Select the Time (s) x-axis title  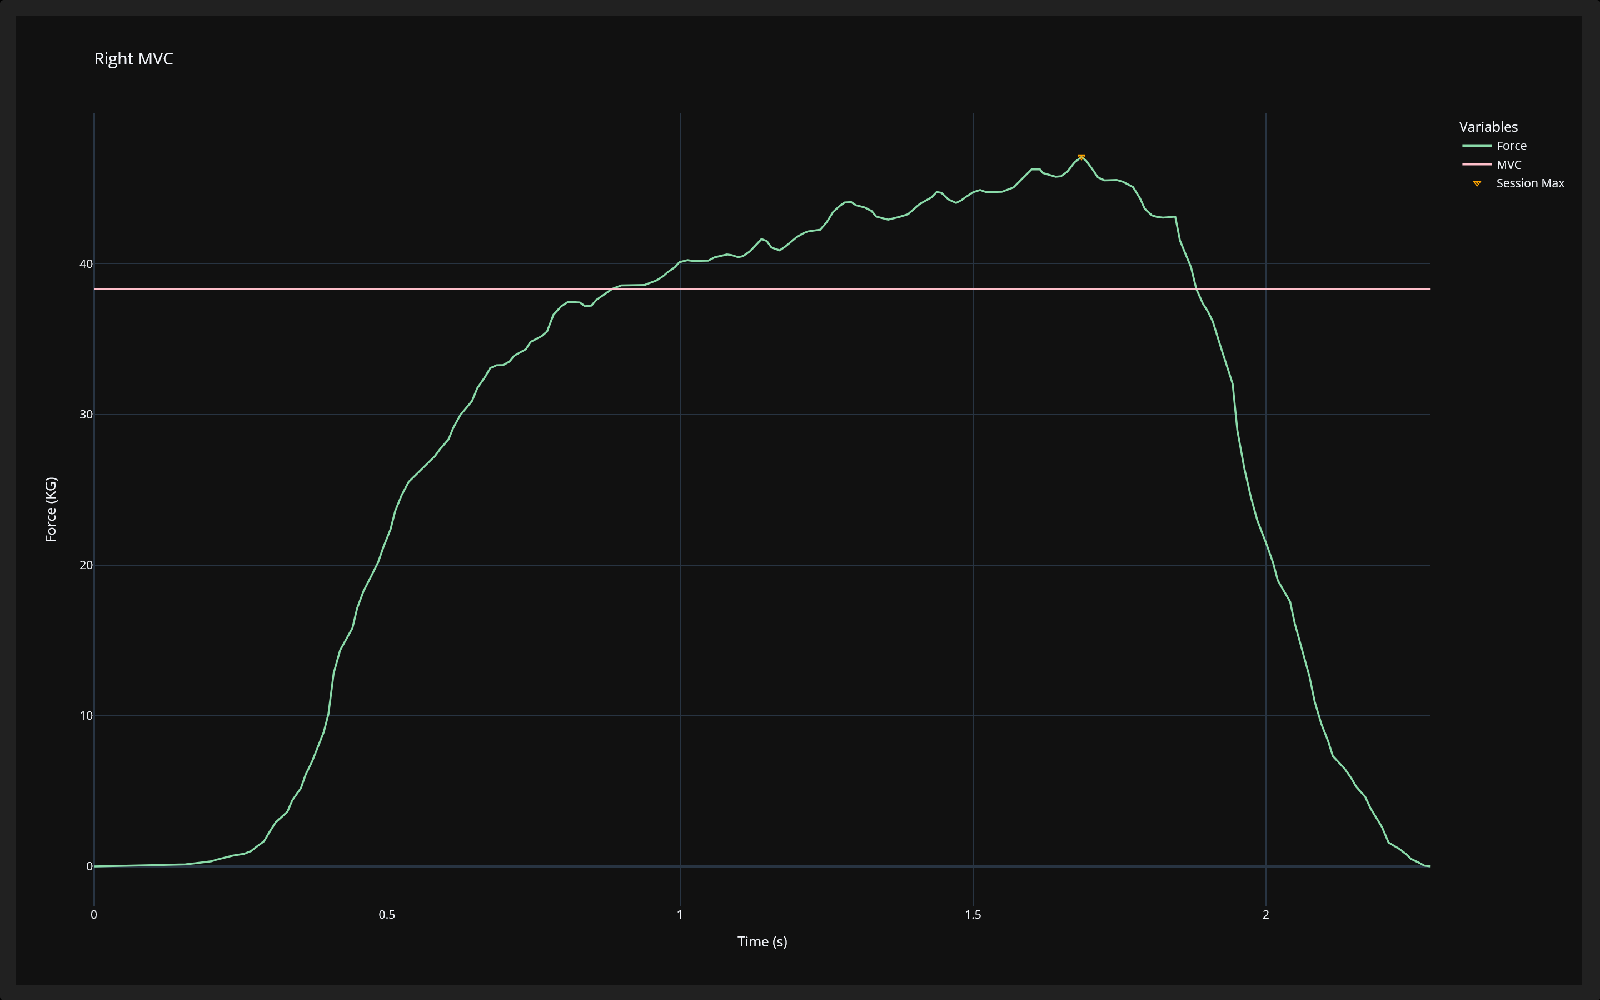click(x=762, y=941)
